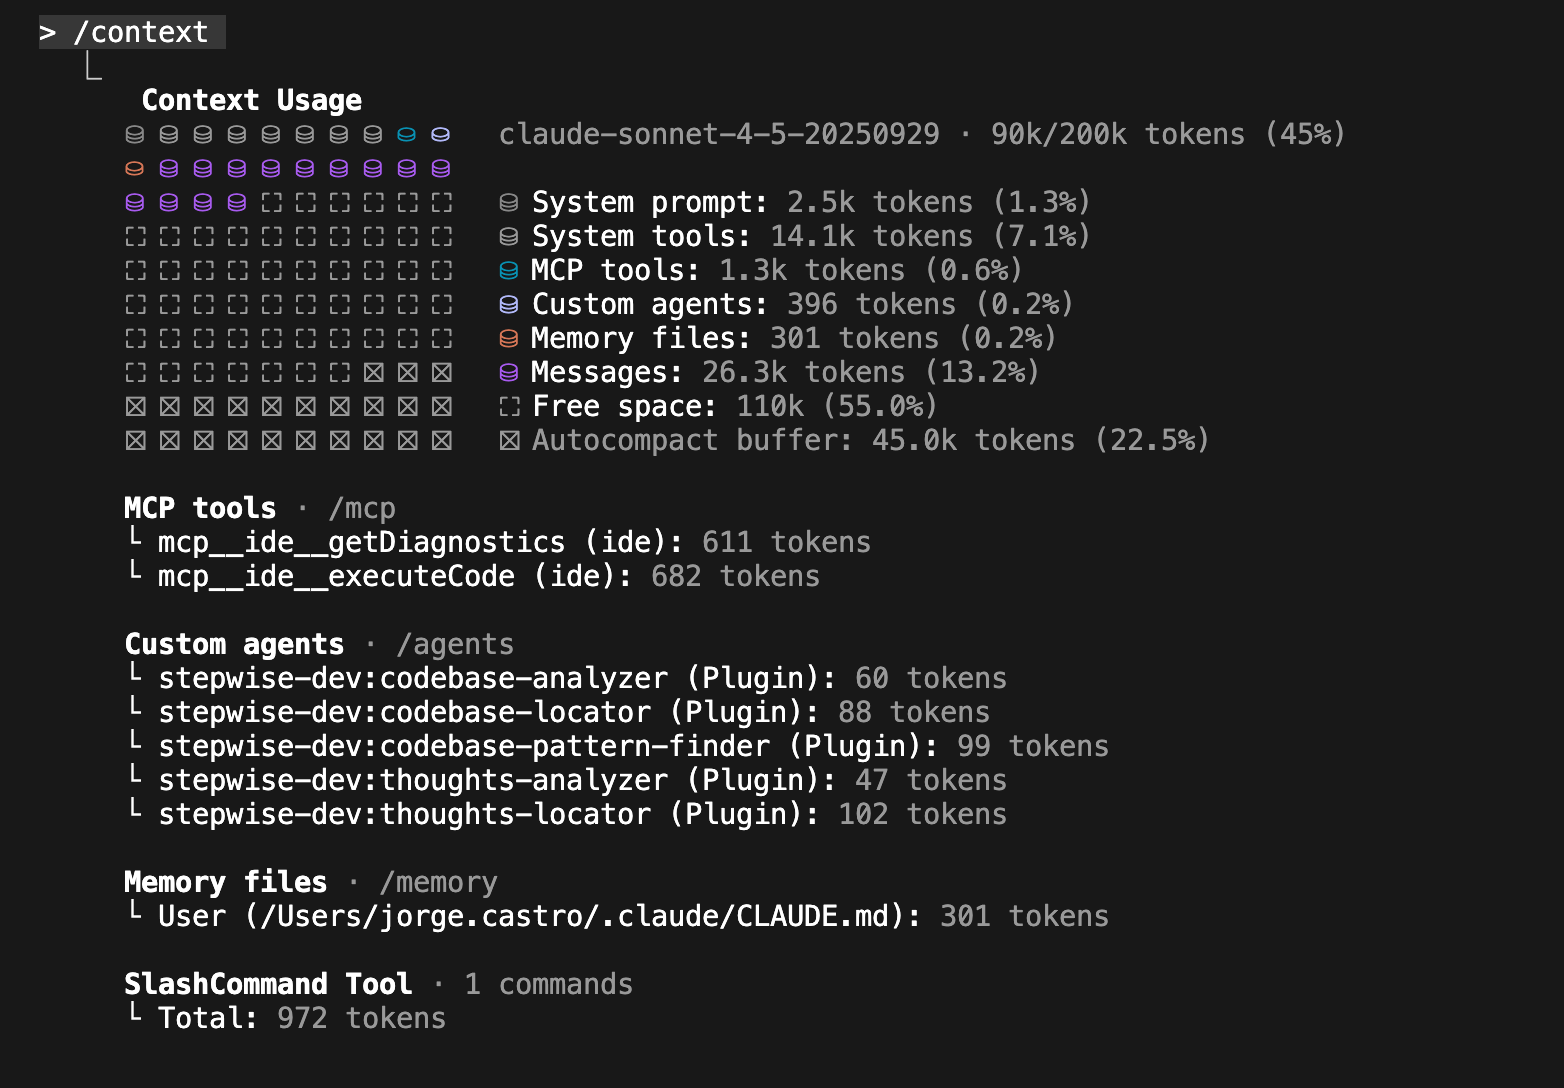
Task: Click the System tools token icon
Action: point(509,236)
